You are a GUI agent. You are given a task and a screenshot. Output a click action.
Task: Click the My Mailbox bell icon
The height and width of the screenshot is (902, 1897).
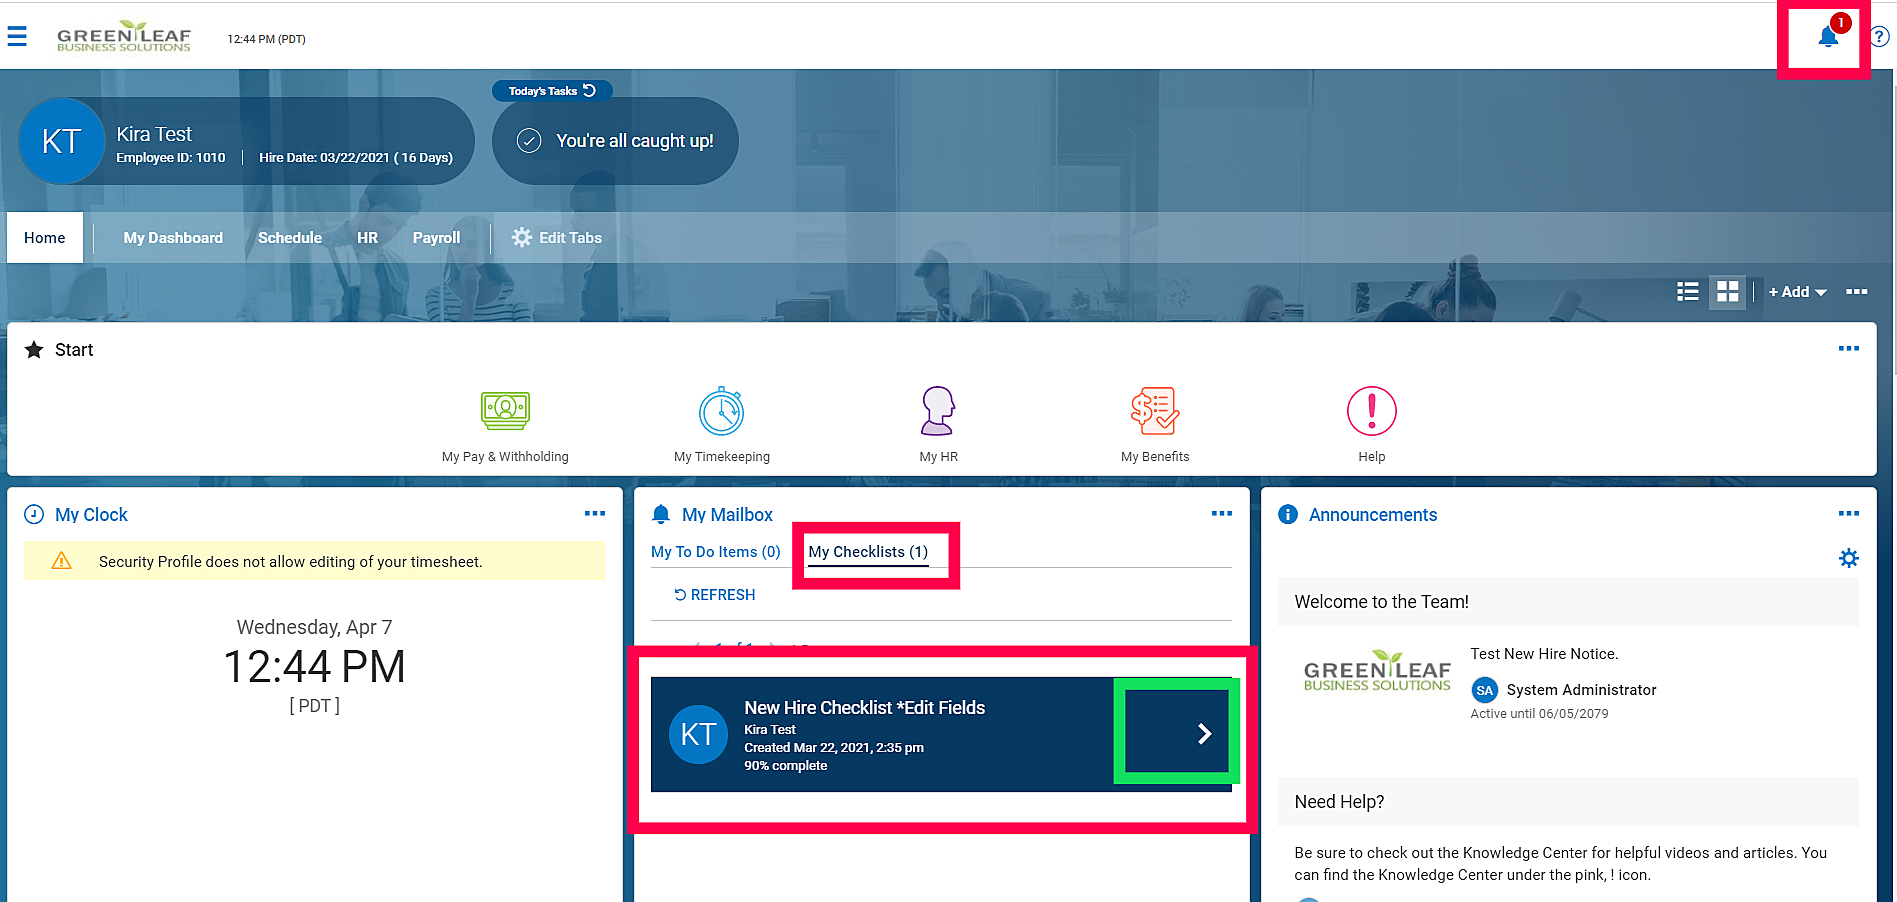661,515
